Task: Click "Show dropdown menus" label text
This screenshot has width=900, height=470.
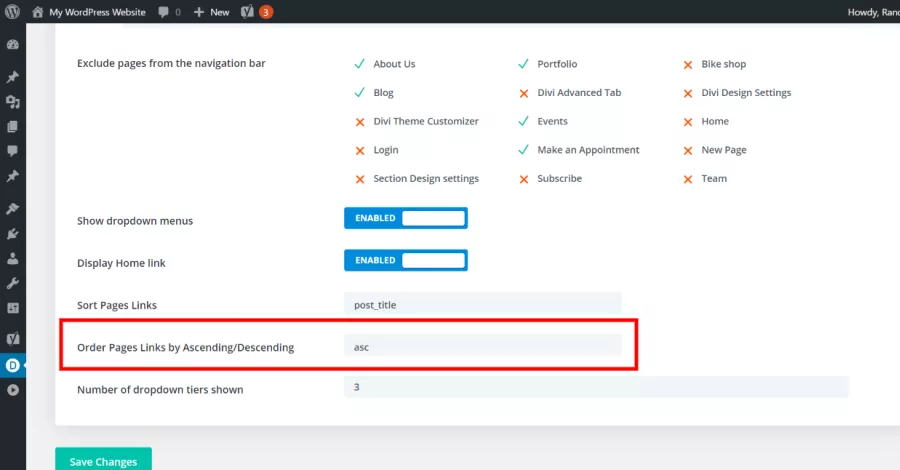Action: tap(135, 221)
